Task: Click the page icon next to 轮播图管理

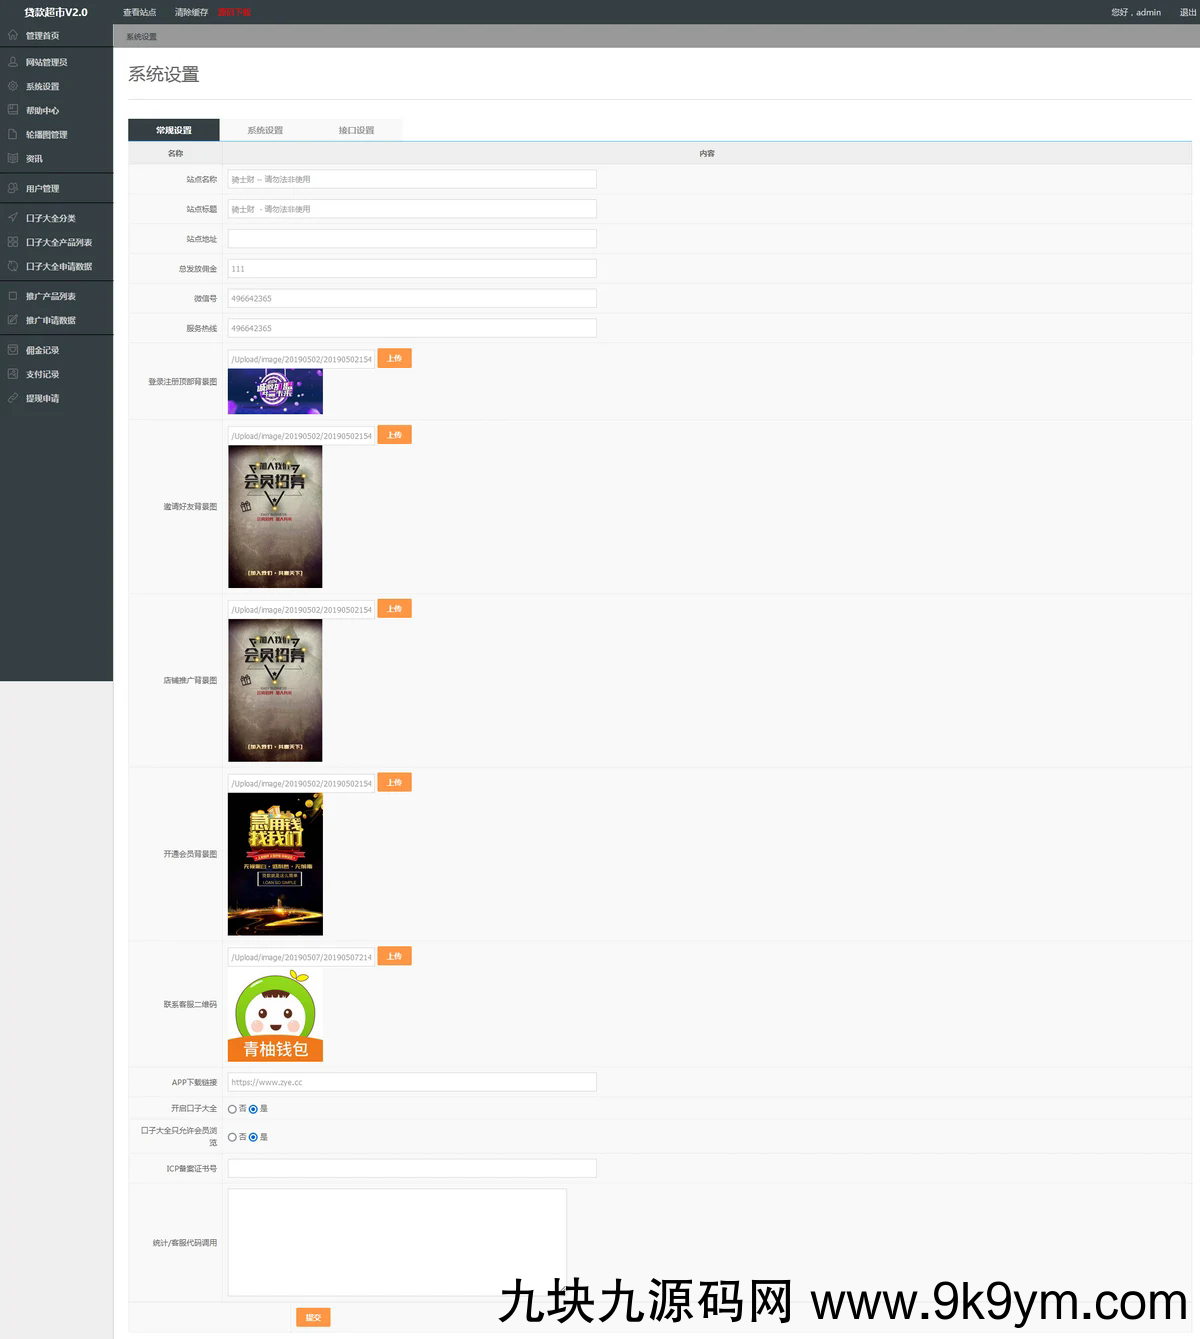Action: pos(13,134)
